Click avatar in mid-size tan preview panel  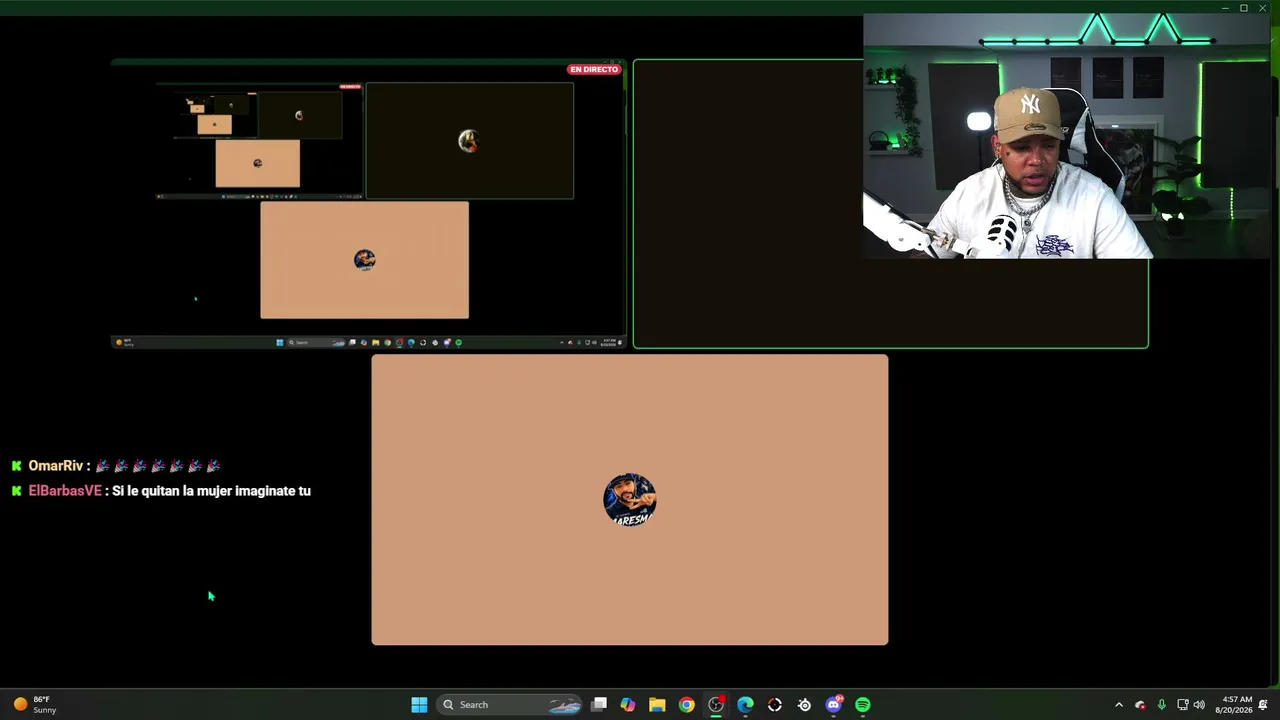click(x=365, y=260)
